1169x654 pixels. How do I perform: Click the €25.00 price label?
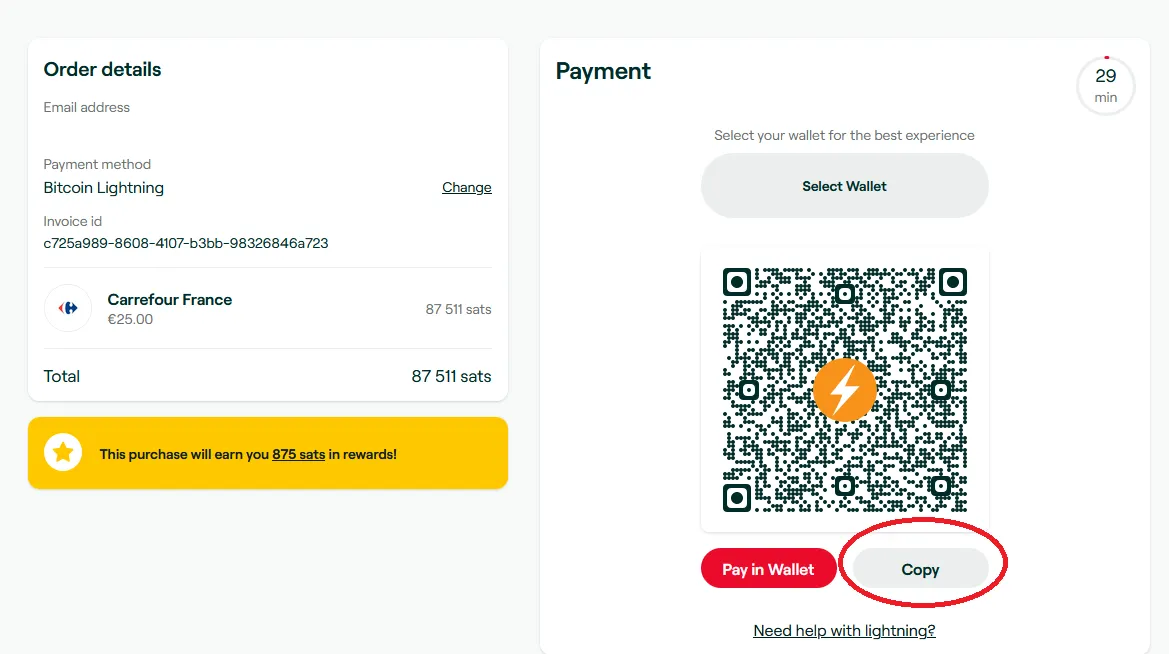130,319
